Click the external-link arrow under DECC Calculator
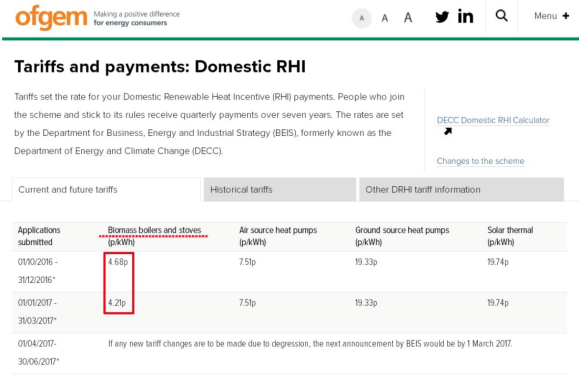The width and height of the screenshot is (580, 390). [x=448, y=131]
